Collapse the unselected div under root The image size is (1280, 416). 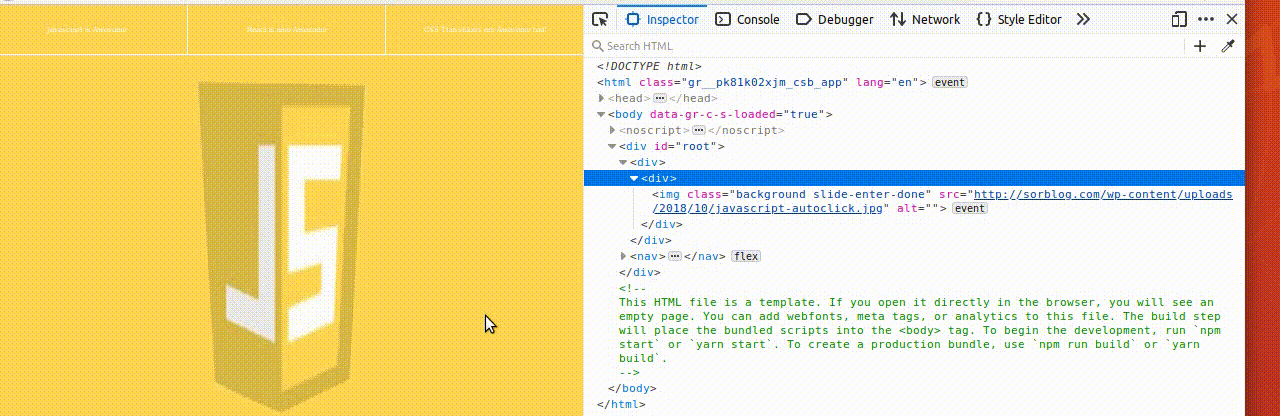point(623,162)
